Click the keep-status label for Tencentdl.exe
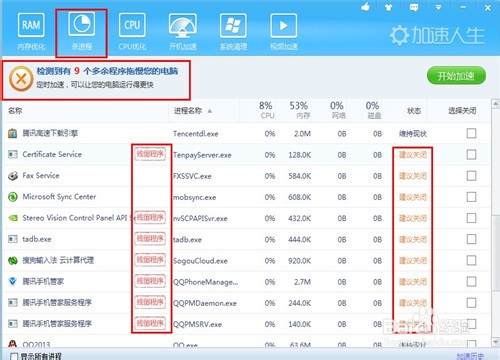The width and height of the screenshot is (500, 360). (x=413, y=134)
